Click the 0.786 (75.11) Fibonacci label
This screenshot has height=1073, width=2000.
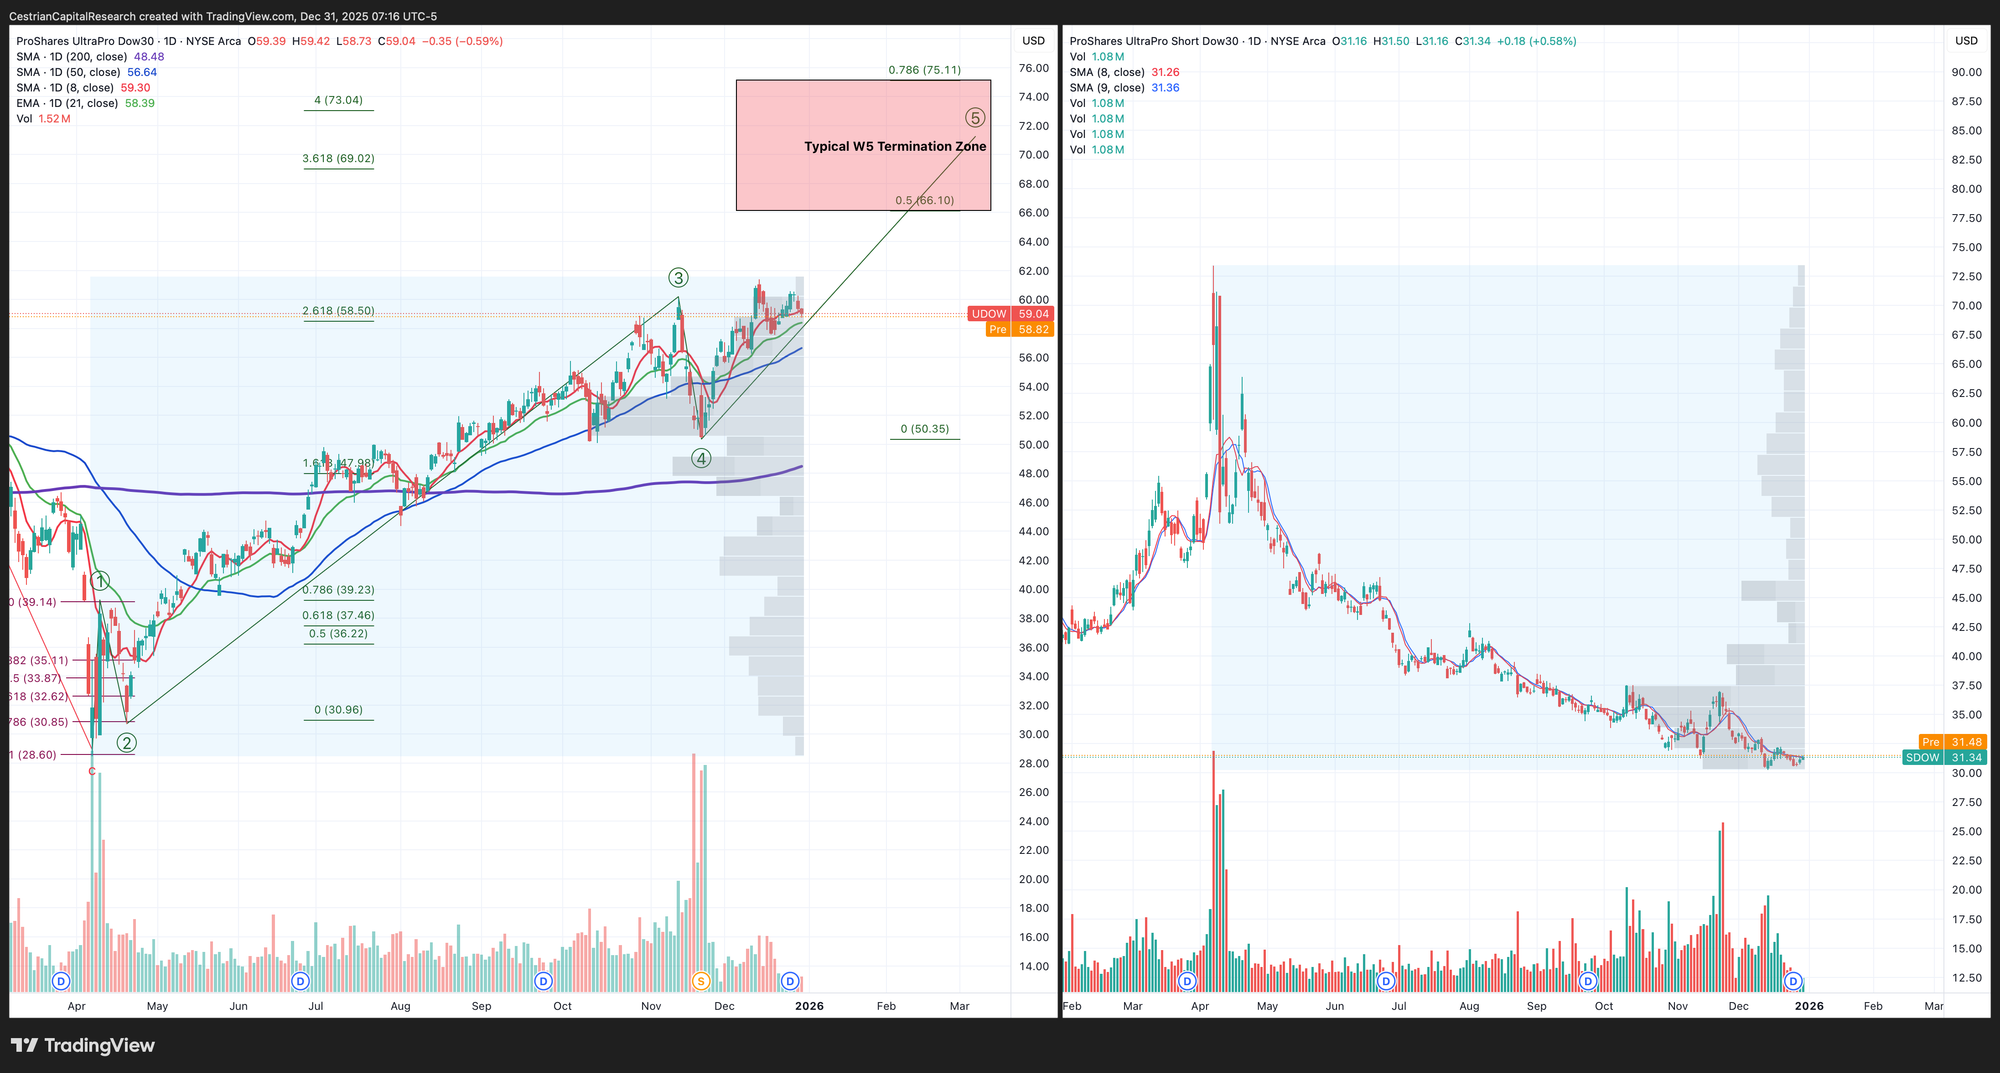click(925, 70)
